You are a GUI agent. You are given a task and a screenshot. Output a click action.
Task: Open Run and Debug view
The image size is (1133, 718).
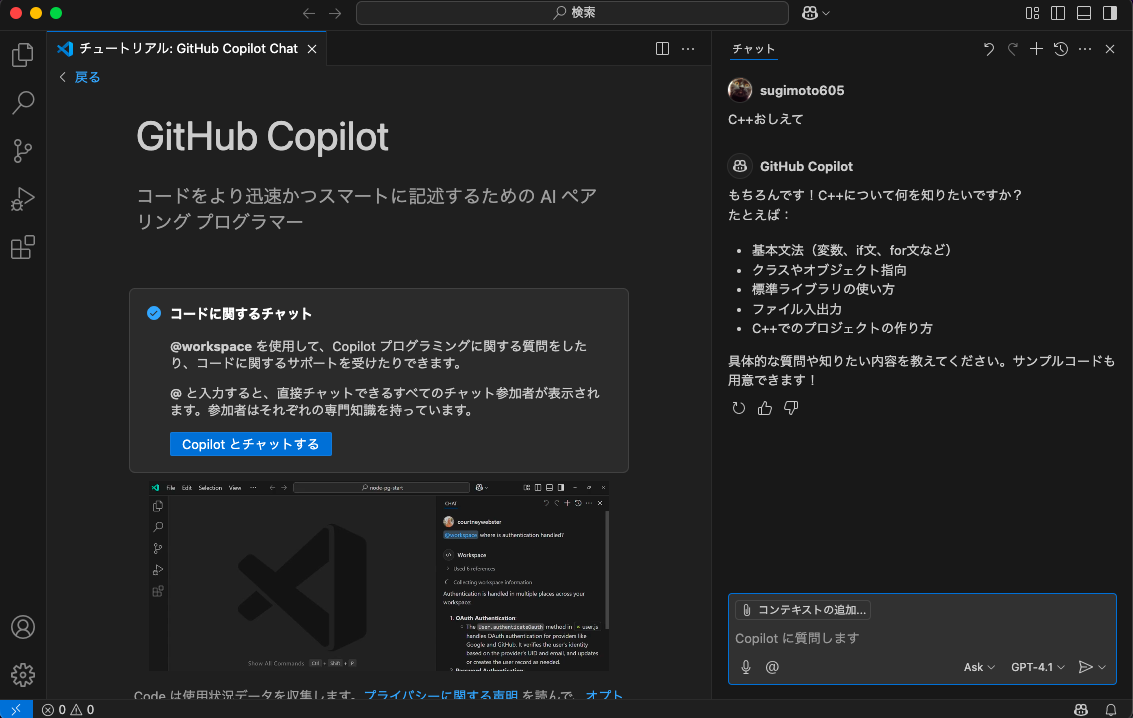pyautogui.click(x=22, y=199)
